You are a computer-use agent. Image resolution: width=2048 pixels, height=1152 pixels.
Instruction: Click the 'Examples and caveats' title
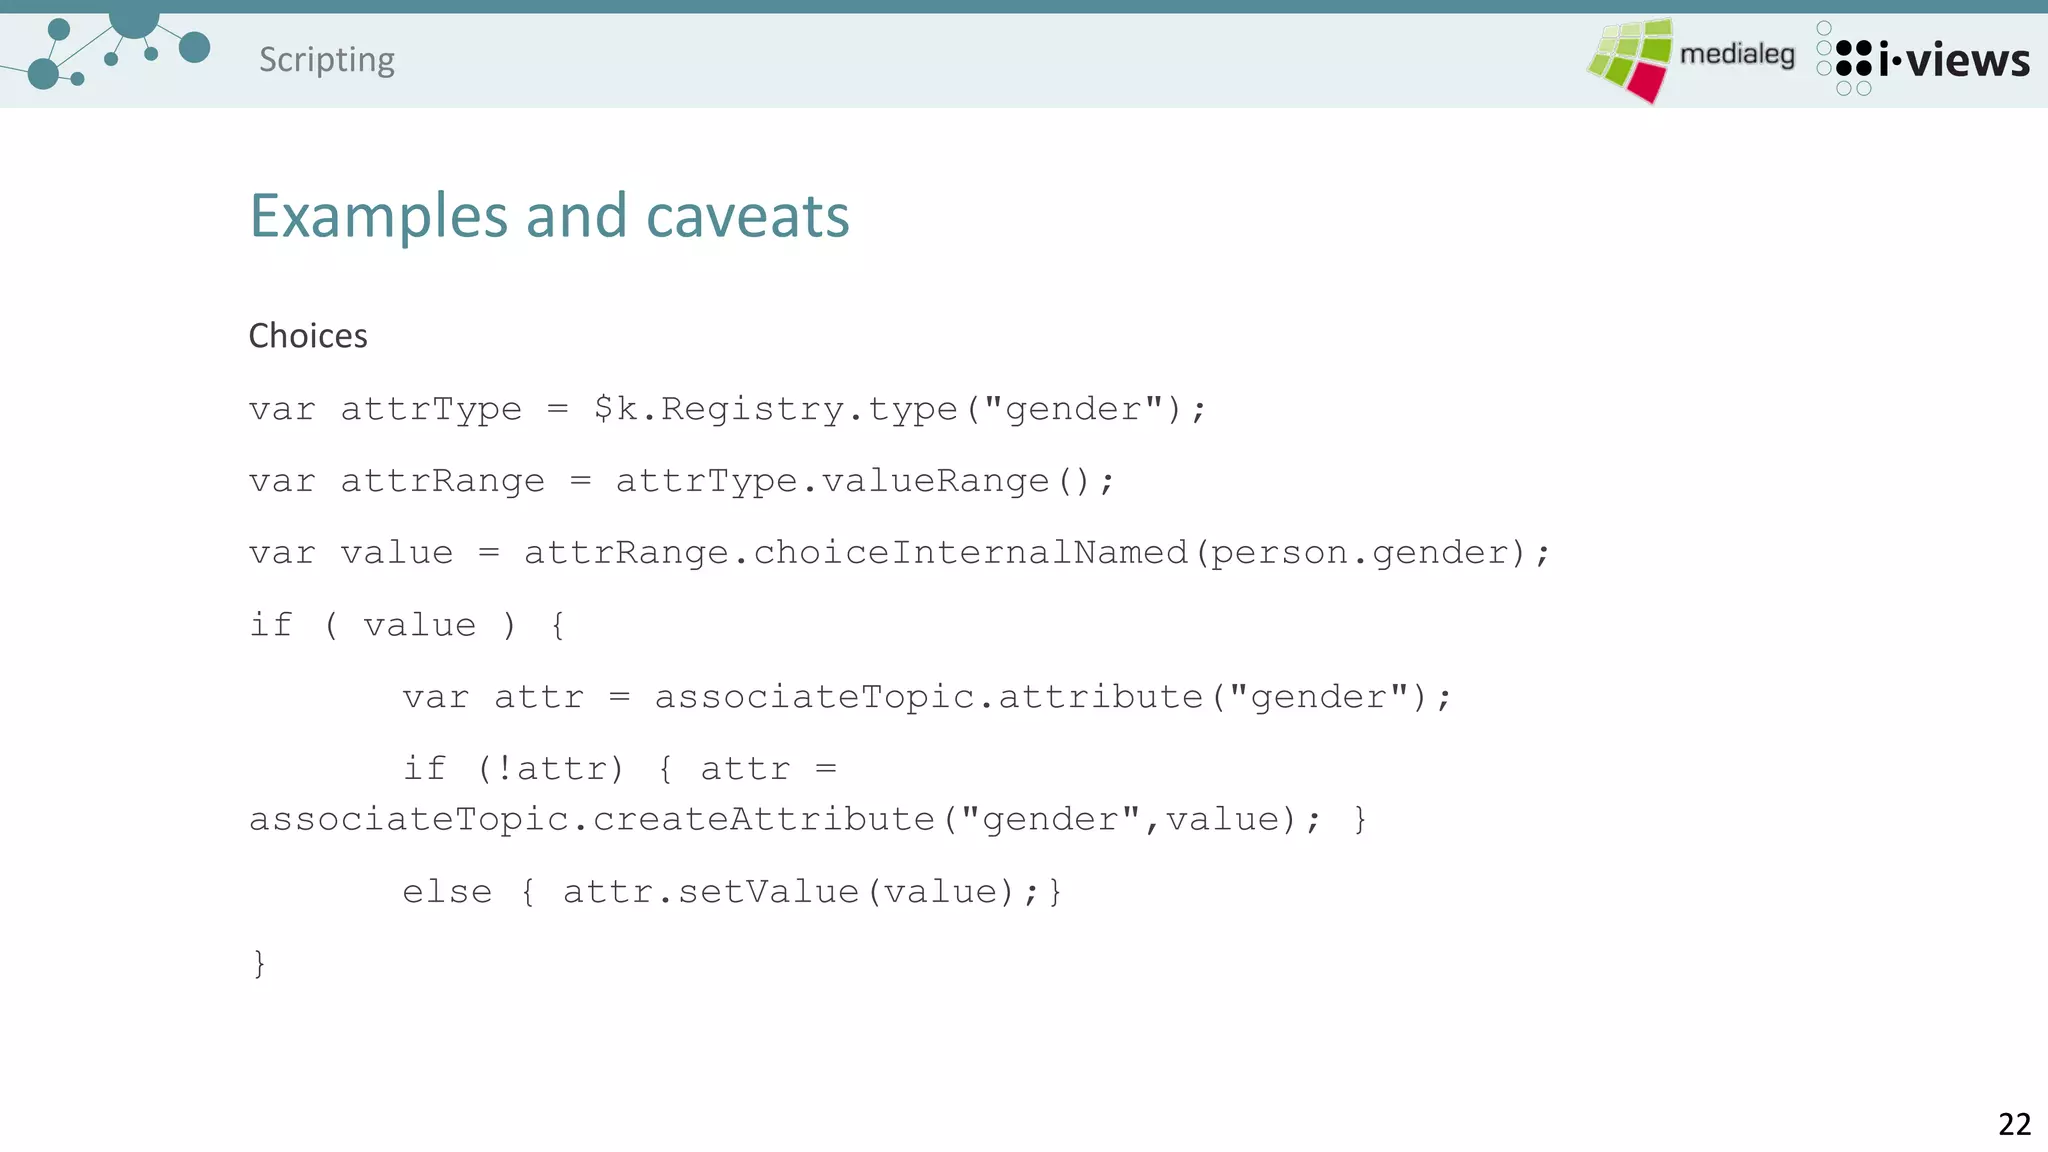pyautogui.click(x=549, y=215)
